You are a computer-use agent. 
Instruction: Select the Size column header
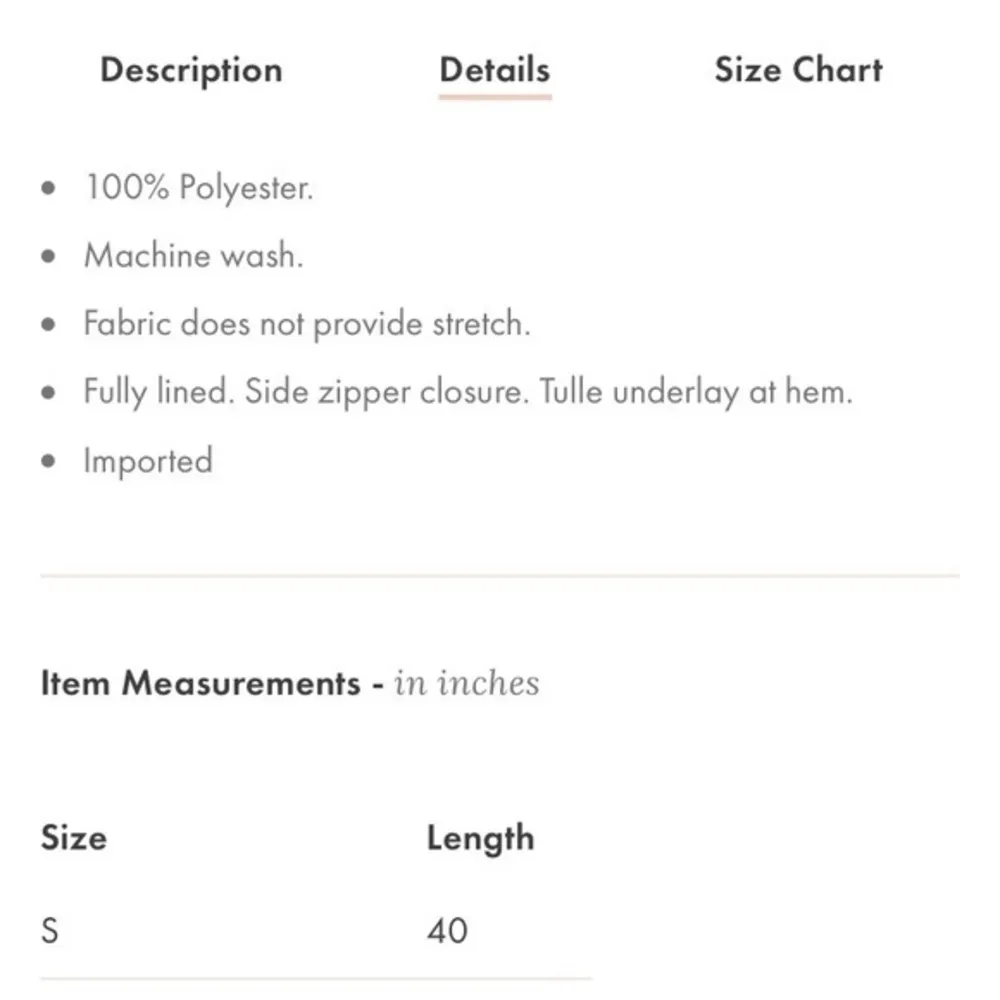tap(72, 838)
